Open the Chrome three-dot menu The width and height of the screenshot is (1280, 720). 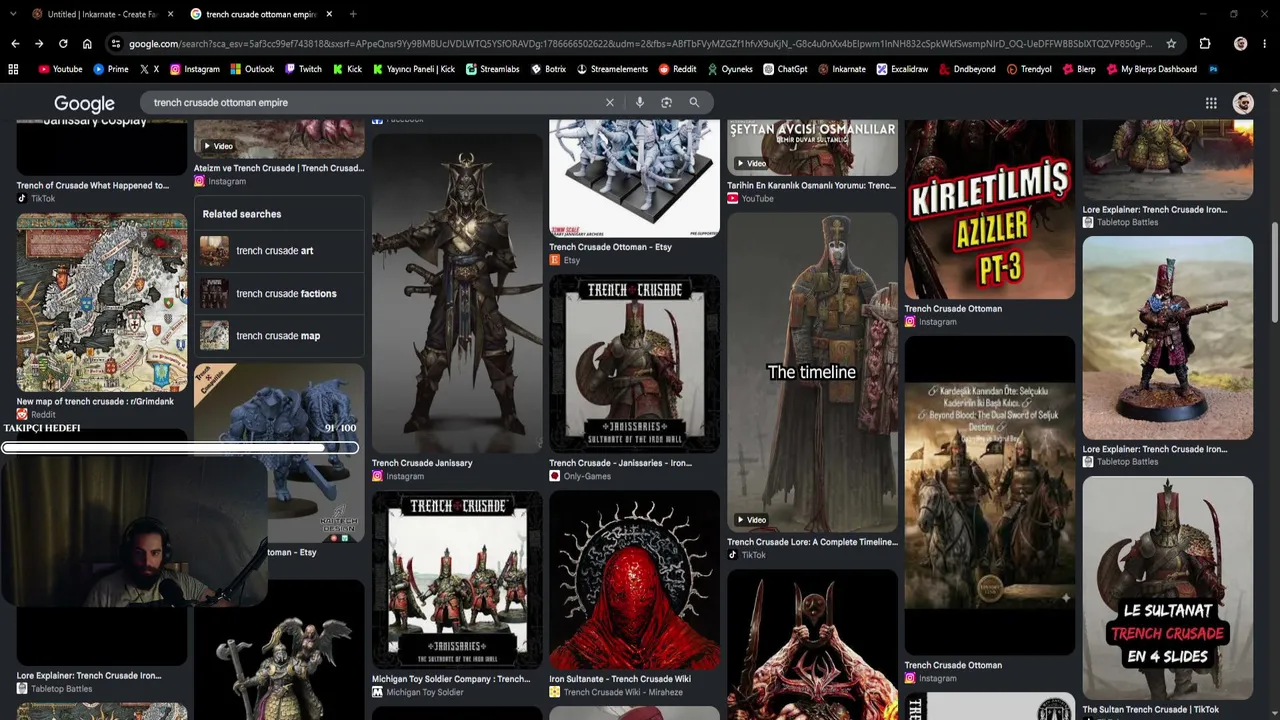[x=1266, y=44]
